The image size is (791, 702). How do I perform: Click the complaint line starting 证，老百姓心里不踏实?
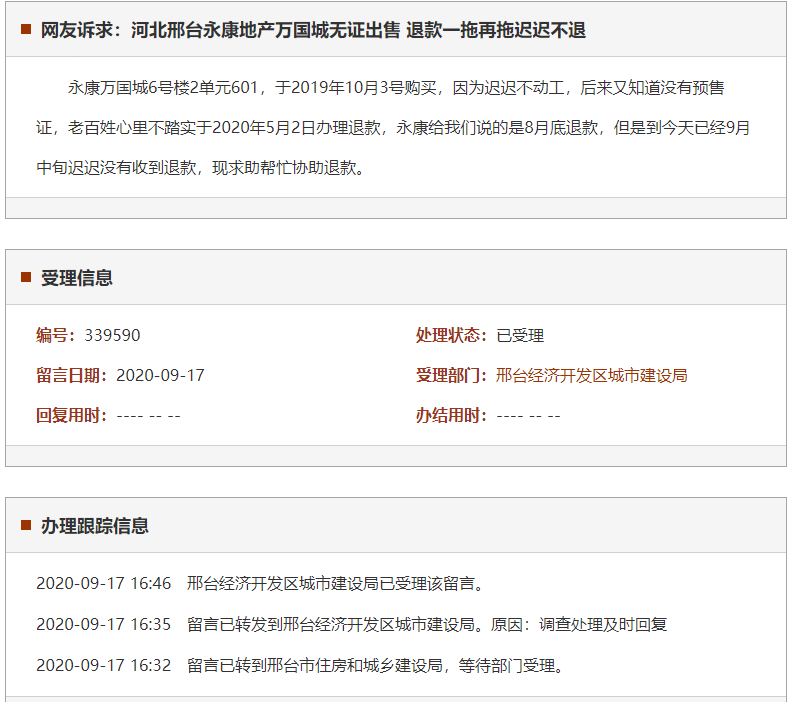pyautogui.click(x=393, y=128)
